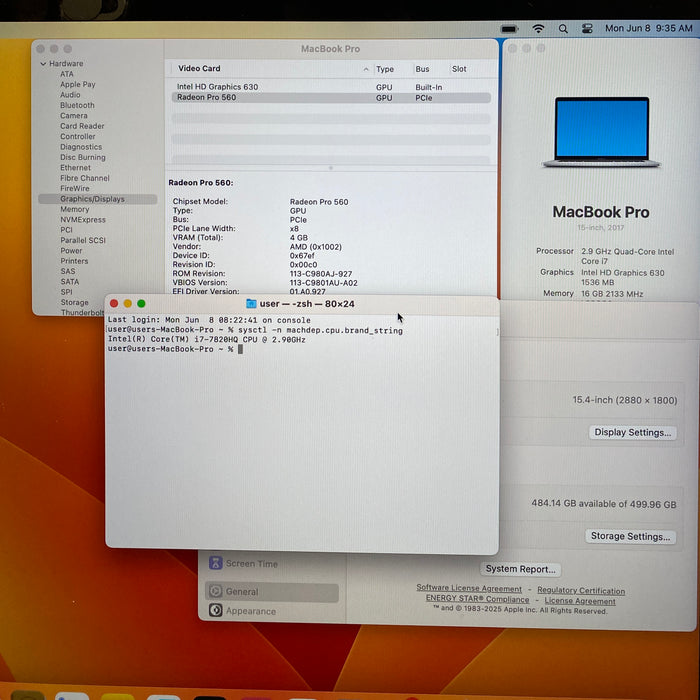Click the ROM Revision value 113-C980AJ-927

(321, 274)
